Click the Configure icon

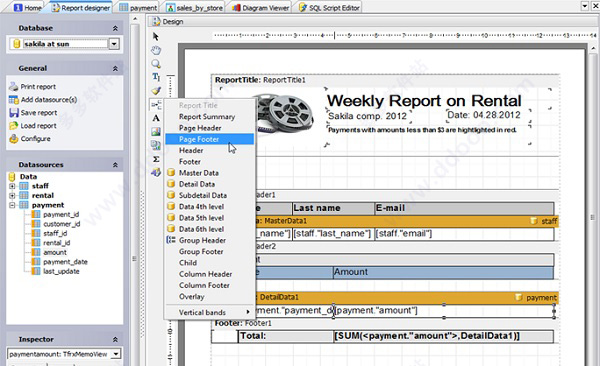[14, 139]
